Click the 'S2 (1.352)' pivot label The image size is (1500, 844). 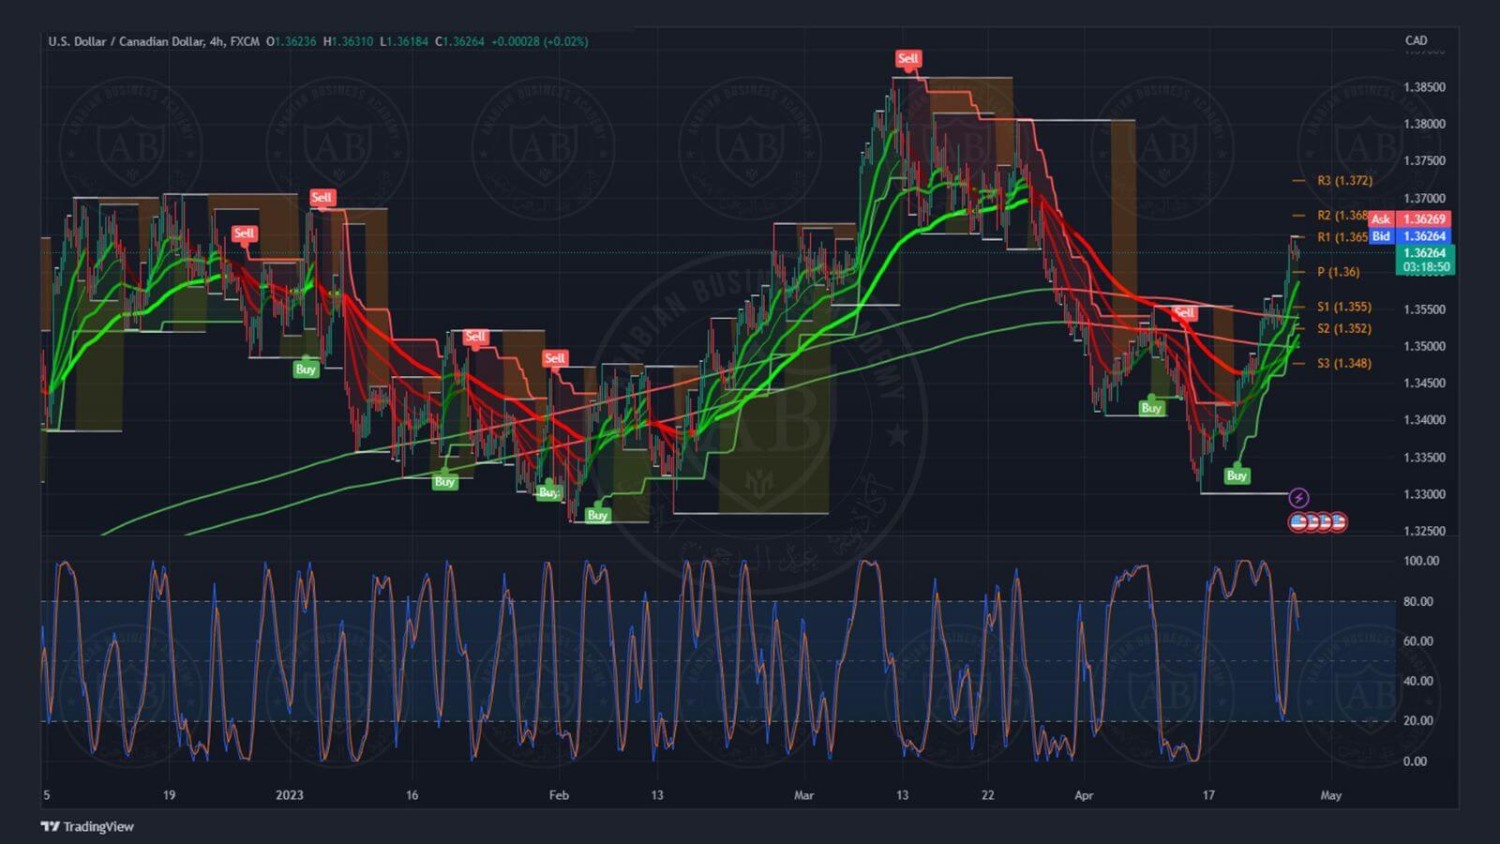tap(1345, 329)
